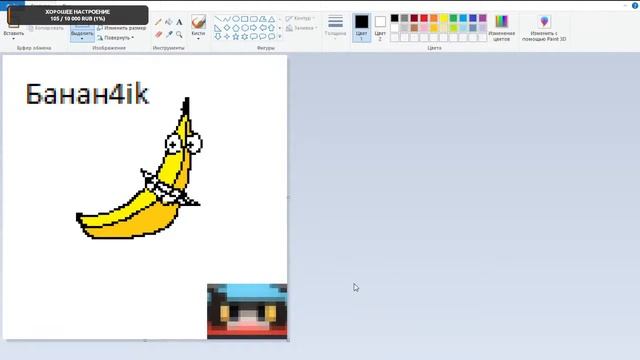Choose the down arrow shape
This screenshot has width=640, height=360.
[218, 37]
